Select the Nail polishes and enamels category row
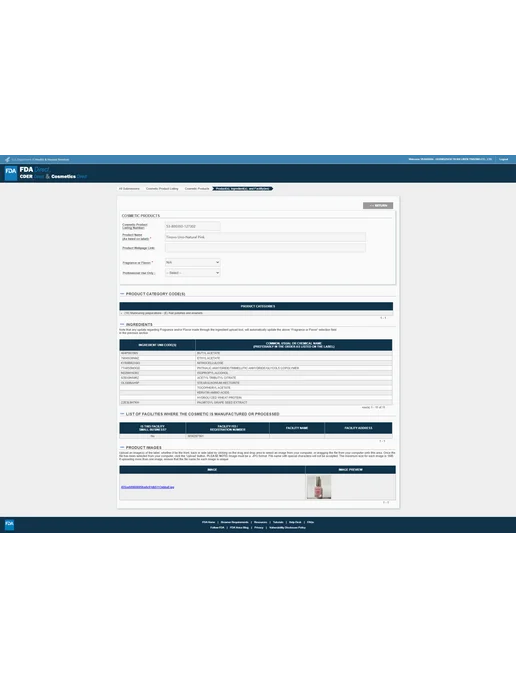Image resolution: width=516 pixels, height=688 pixels. 256,313
